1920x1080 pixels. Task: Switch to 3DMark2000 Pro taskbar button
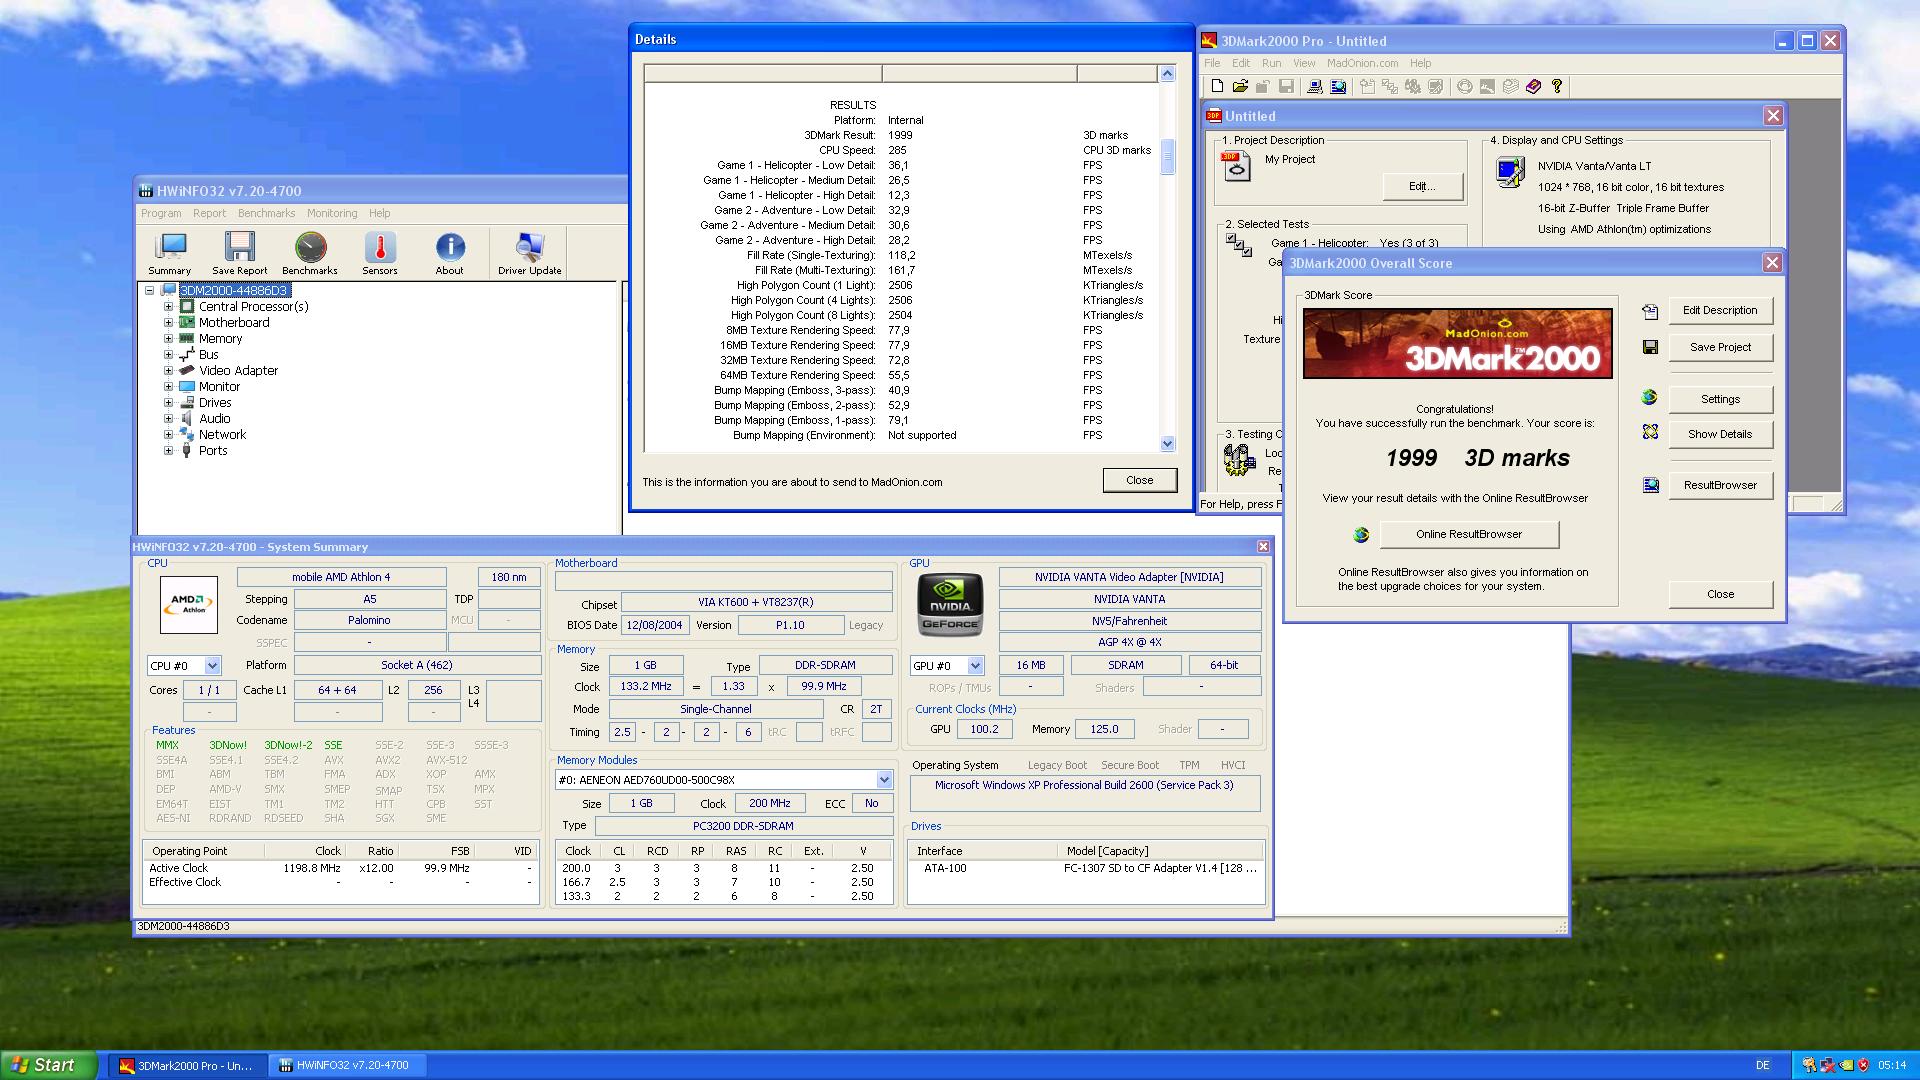coord(187,1066)
